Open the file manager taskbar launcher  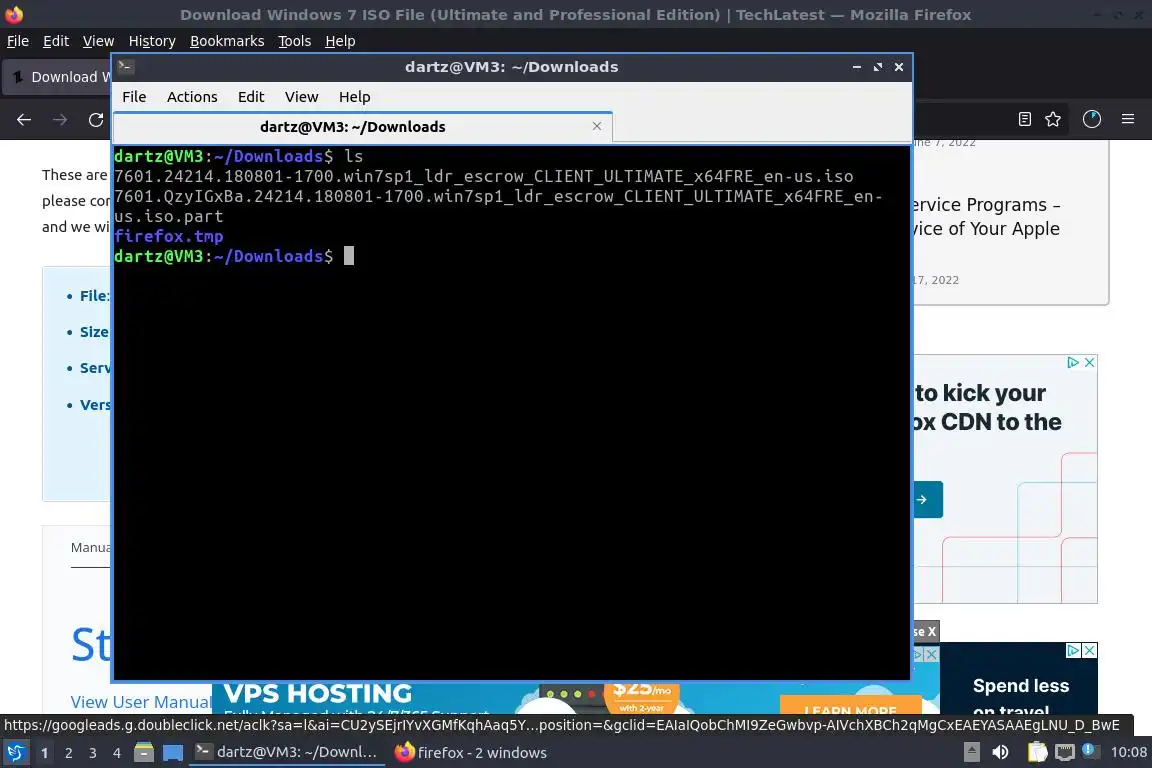144,753
